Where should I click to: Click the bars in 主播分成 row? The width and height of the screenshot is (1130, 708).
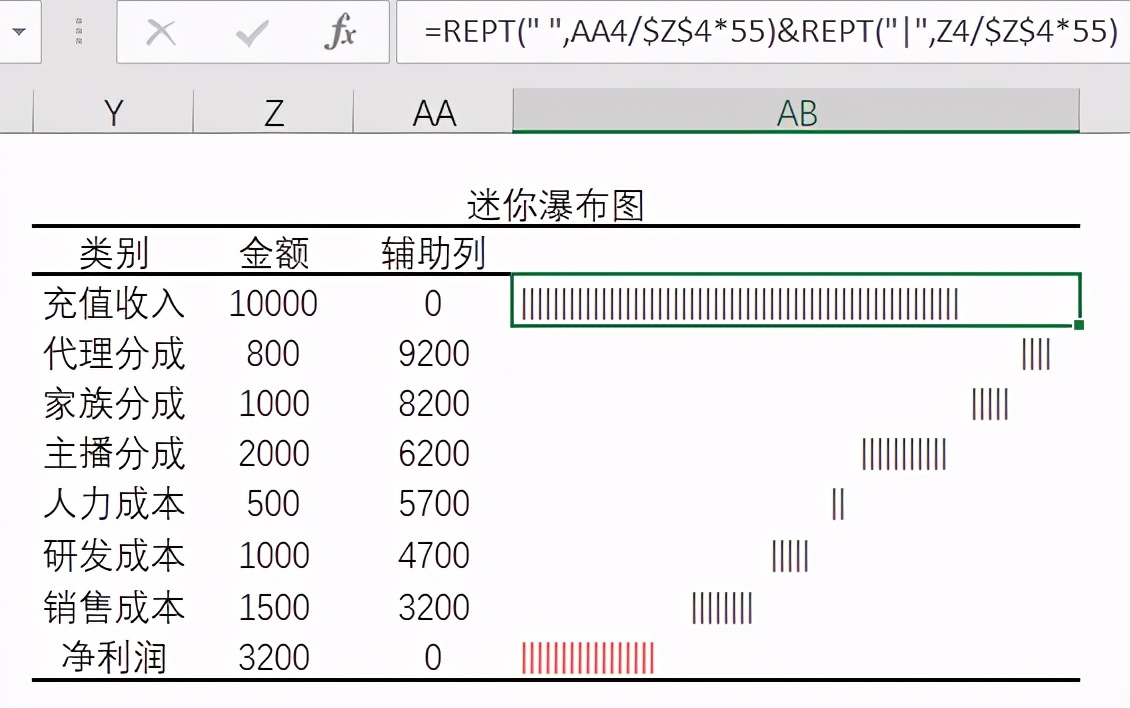tap(904, 454)
